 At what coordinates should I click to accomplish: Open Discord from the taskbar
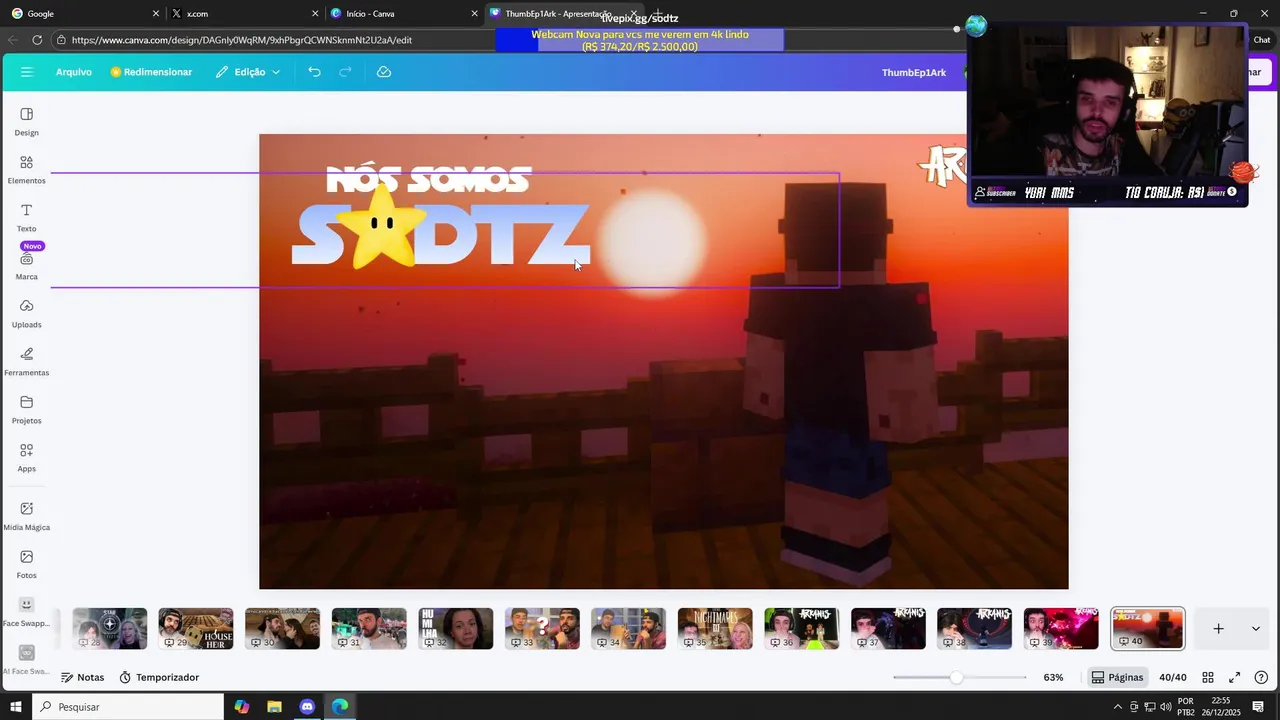click(307, 706)
